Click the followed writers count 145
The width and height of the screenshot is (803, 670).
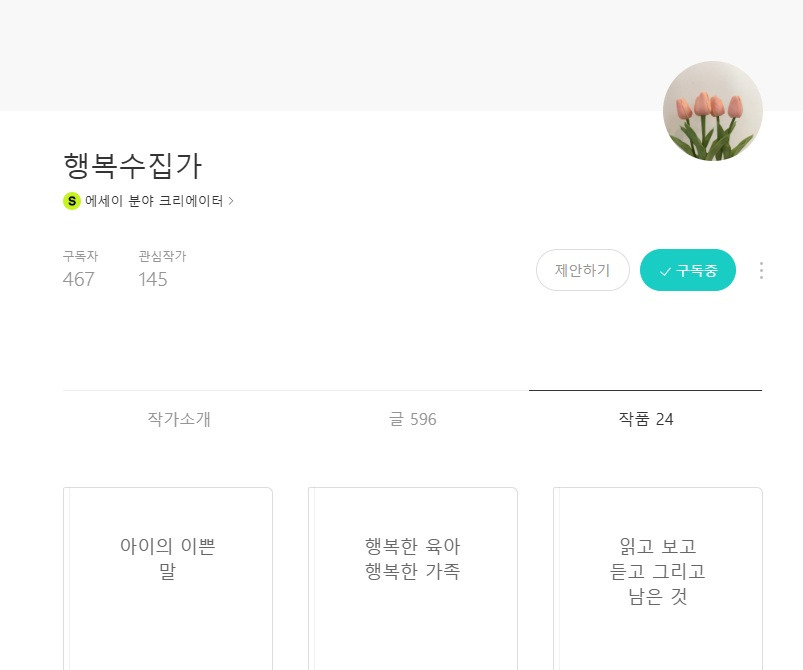[x=153, y=279]
